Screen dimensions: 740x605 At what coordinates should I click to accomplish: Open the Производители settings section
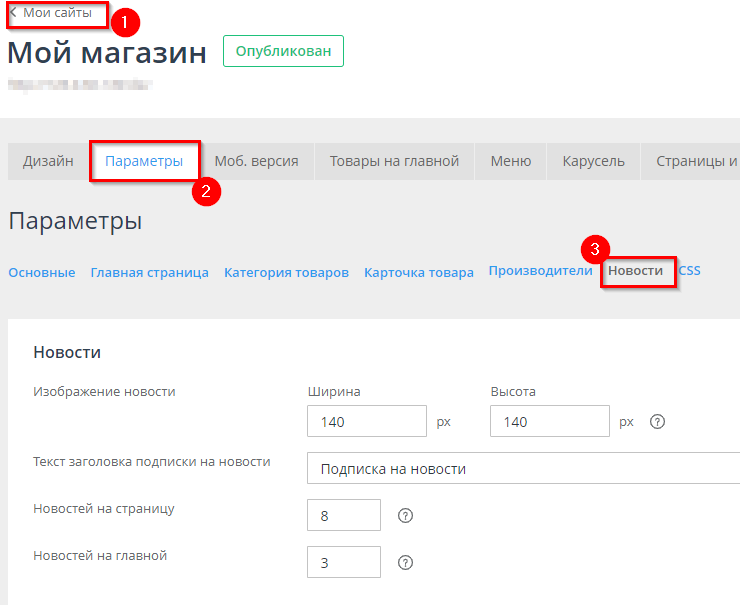[540, 271]
